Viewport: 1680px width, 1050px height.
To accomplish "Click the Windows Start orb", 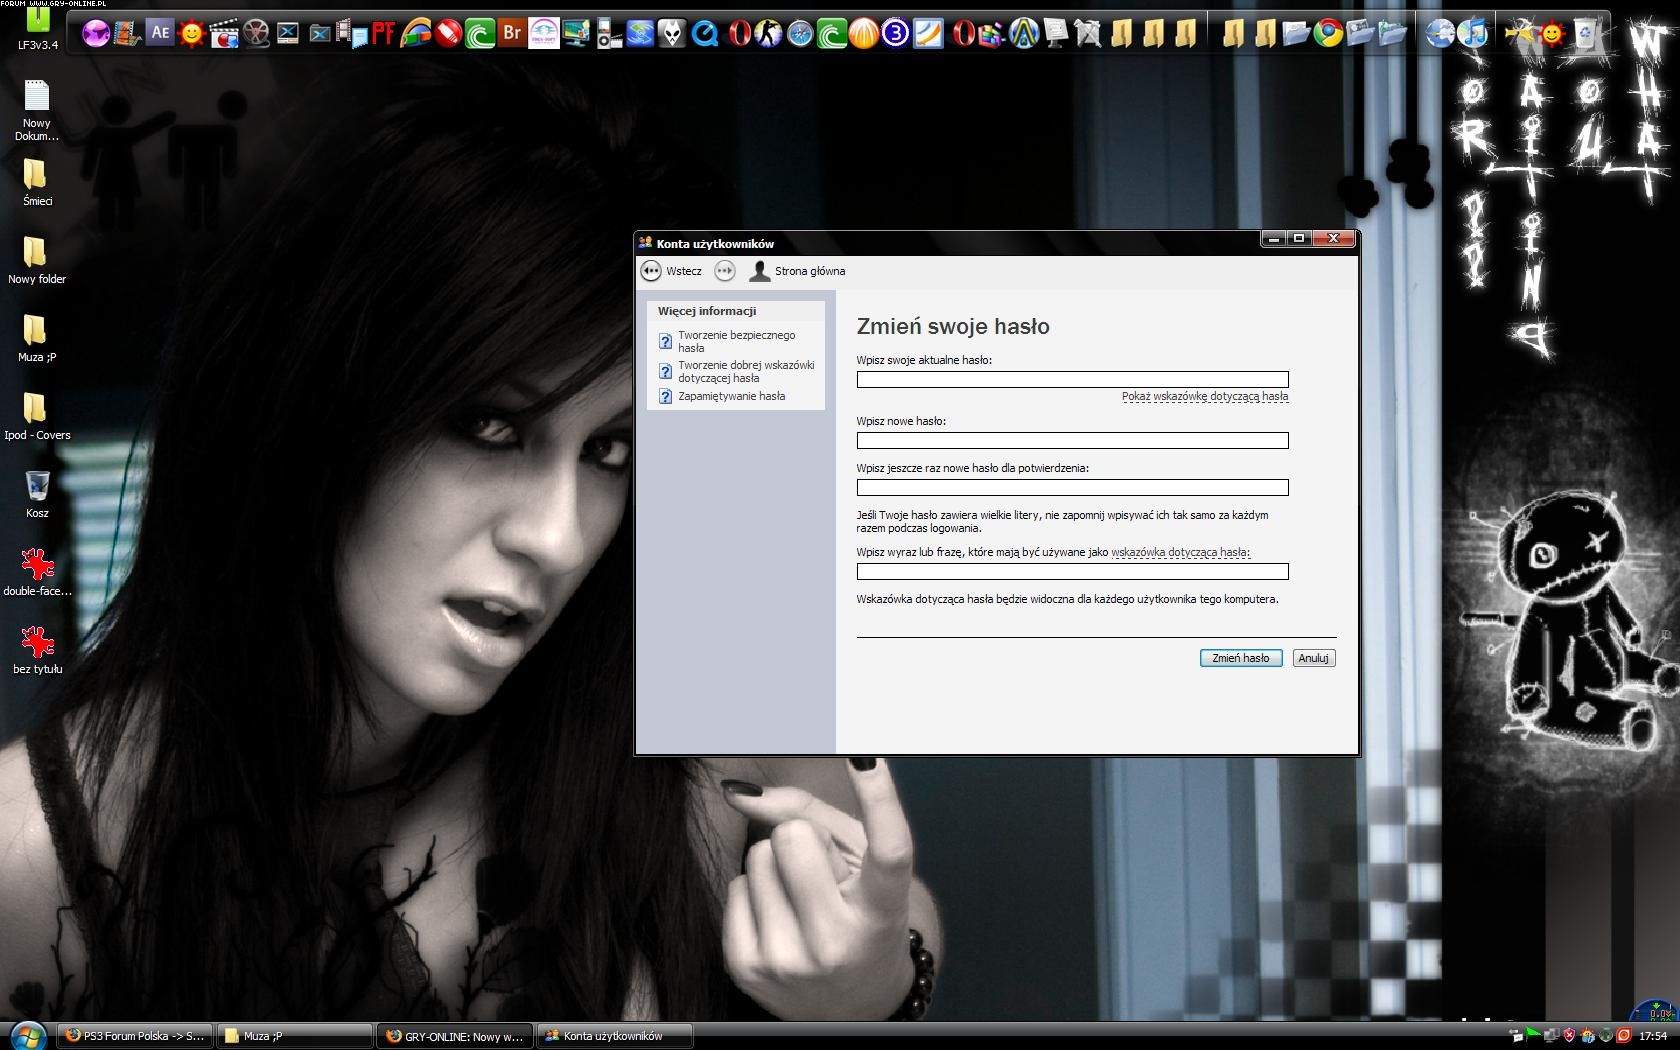I will [x=27, y=1035].
